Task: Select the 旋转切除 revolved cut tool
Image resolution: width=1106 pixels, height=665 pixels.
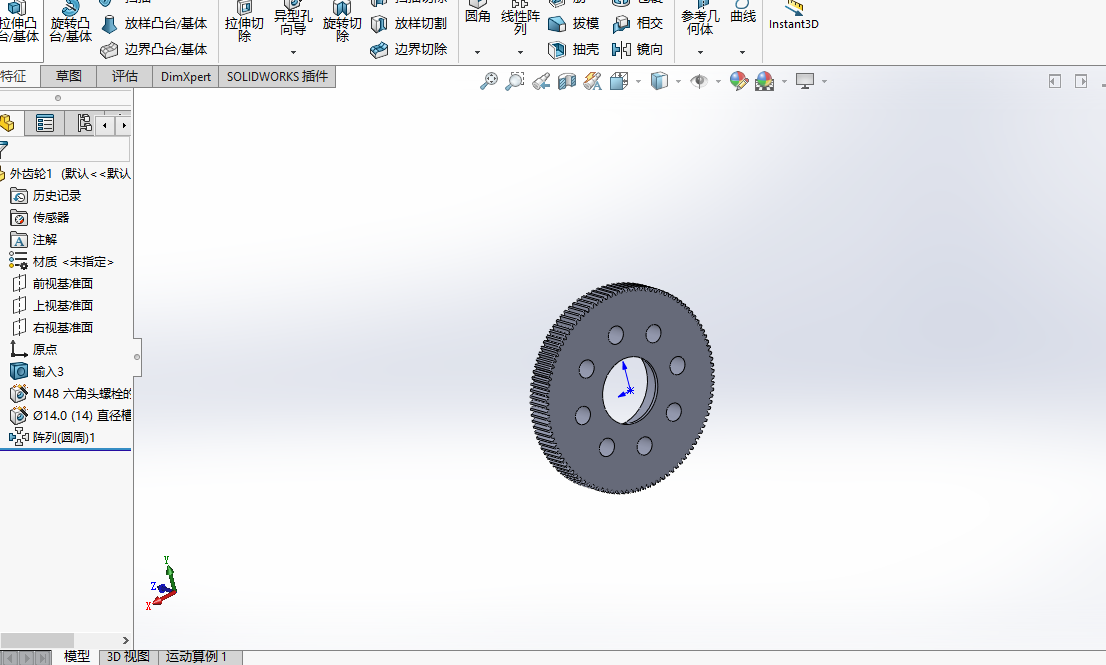Action: 342,23
